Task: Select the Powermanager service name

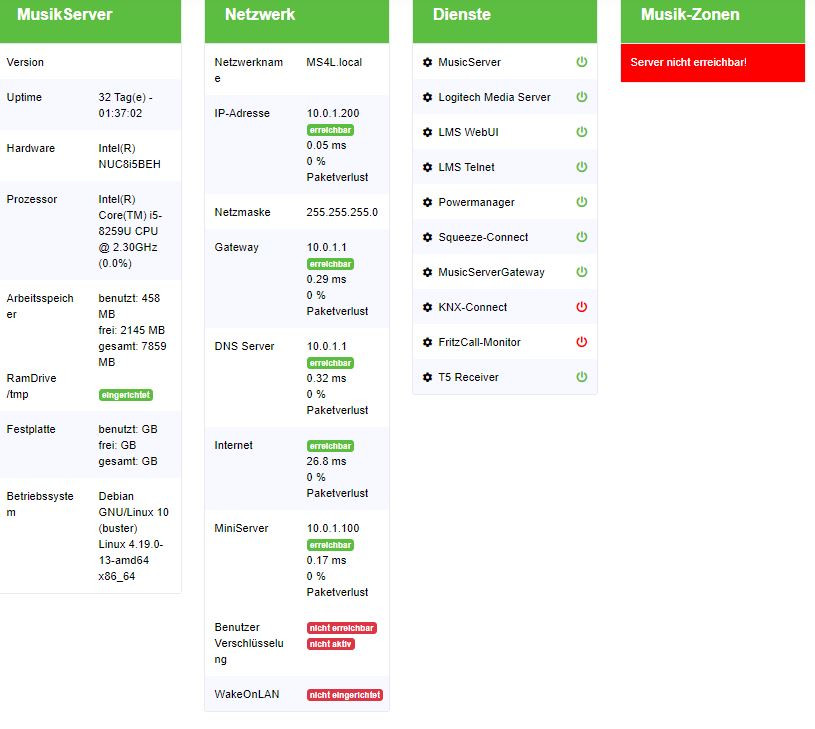Action: coord(477,202)
